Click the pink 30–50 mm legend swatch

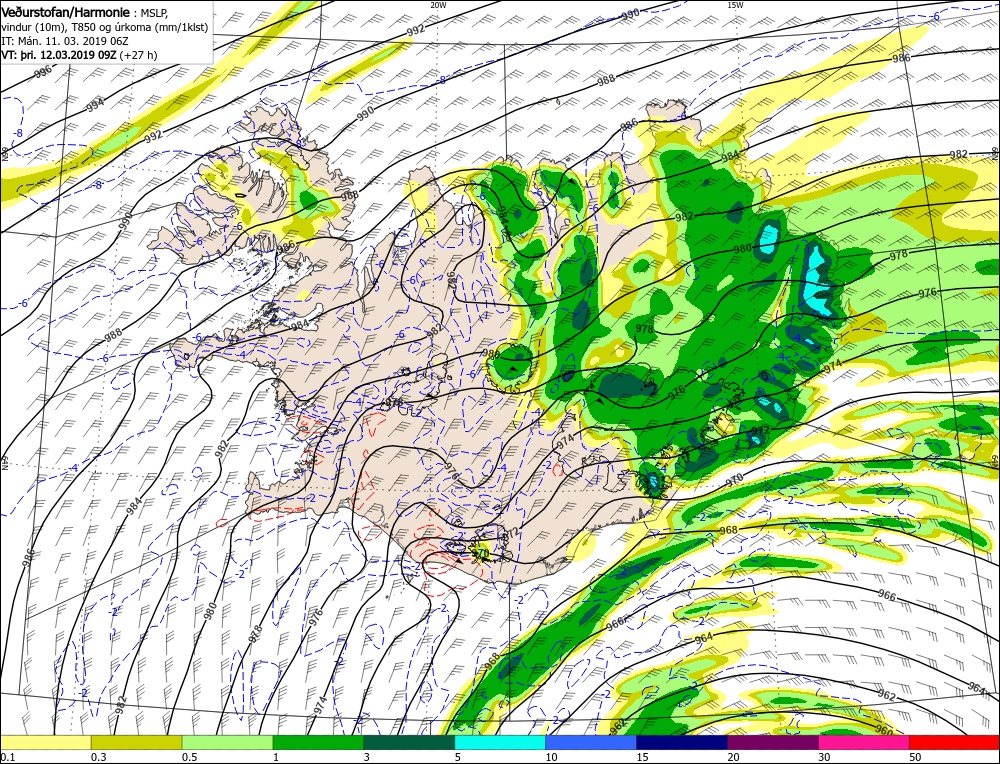click(864, 742)
